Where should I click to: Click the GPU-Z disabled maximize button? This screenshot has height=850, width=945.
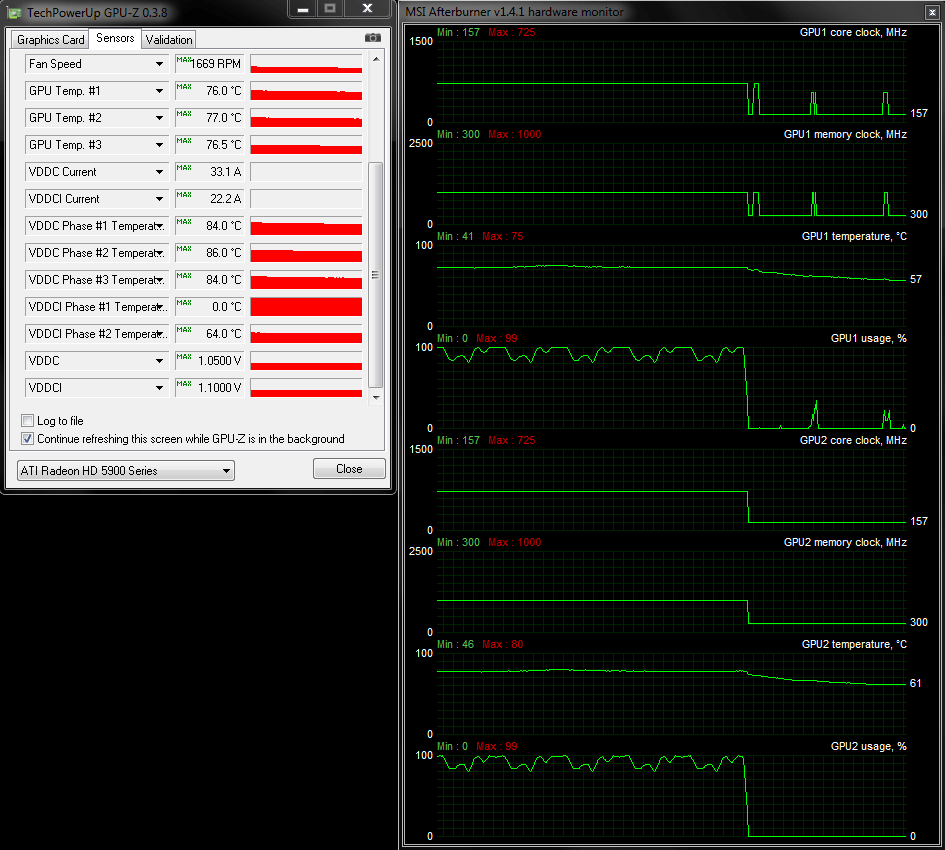(330, 8)
